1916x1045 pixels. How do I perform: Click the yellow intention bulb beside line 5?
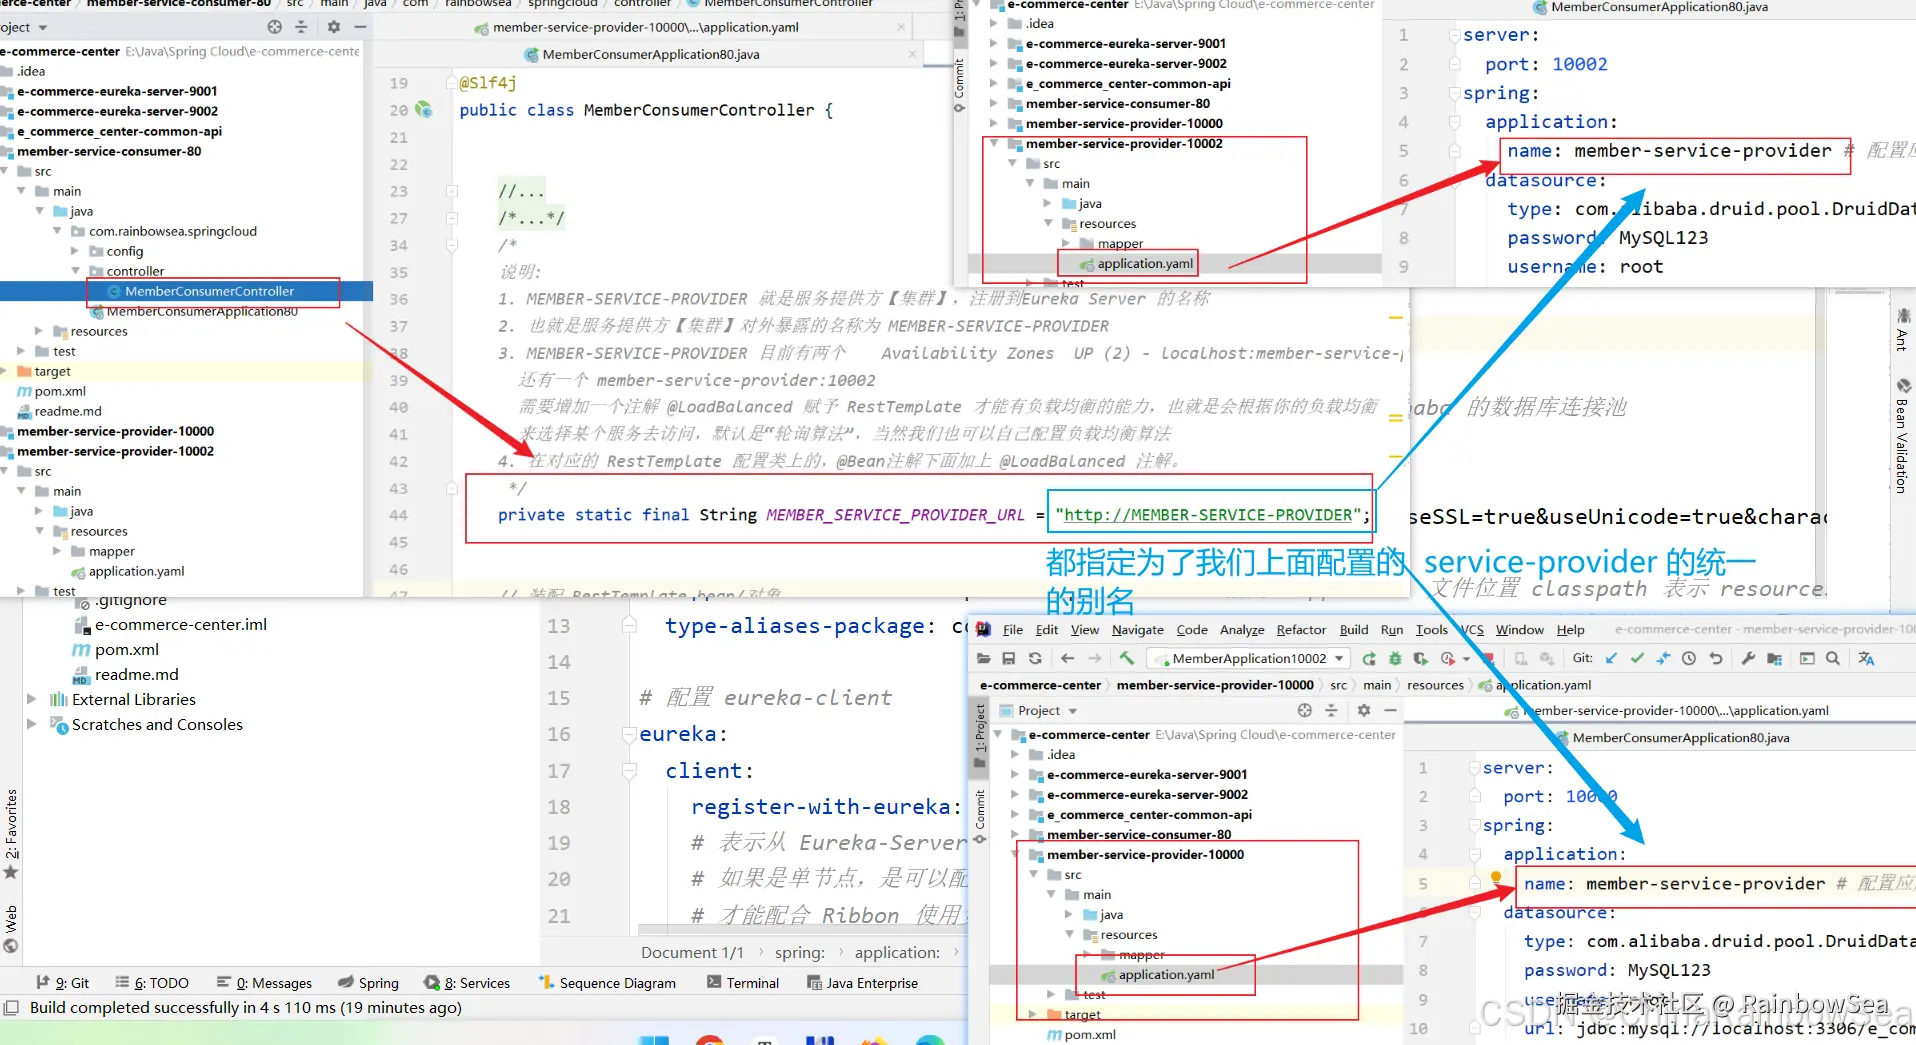[x=1496, y=878]
